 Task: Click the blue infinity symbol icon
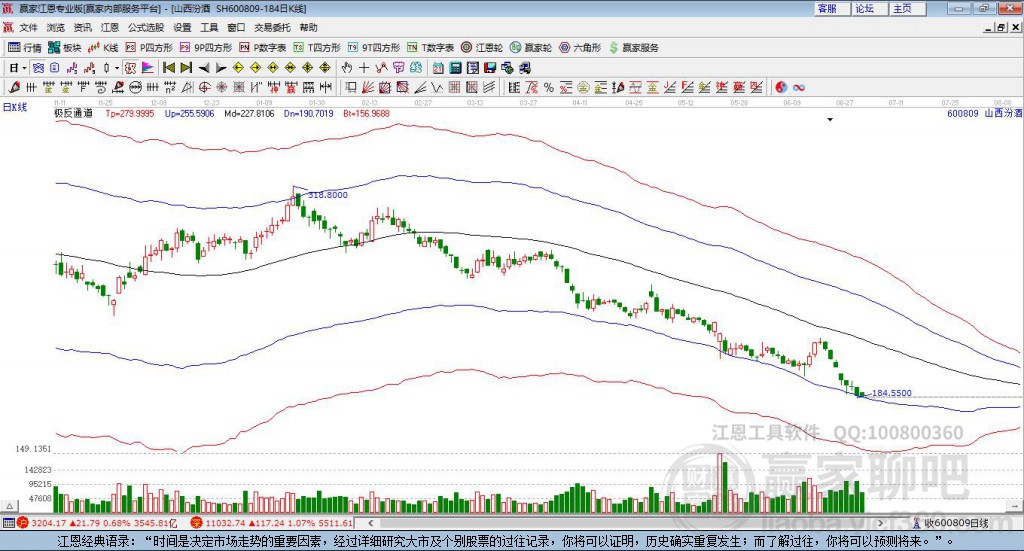[x=799, y=87]
